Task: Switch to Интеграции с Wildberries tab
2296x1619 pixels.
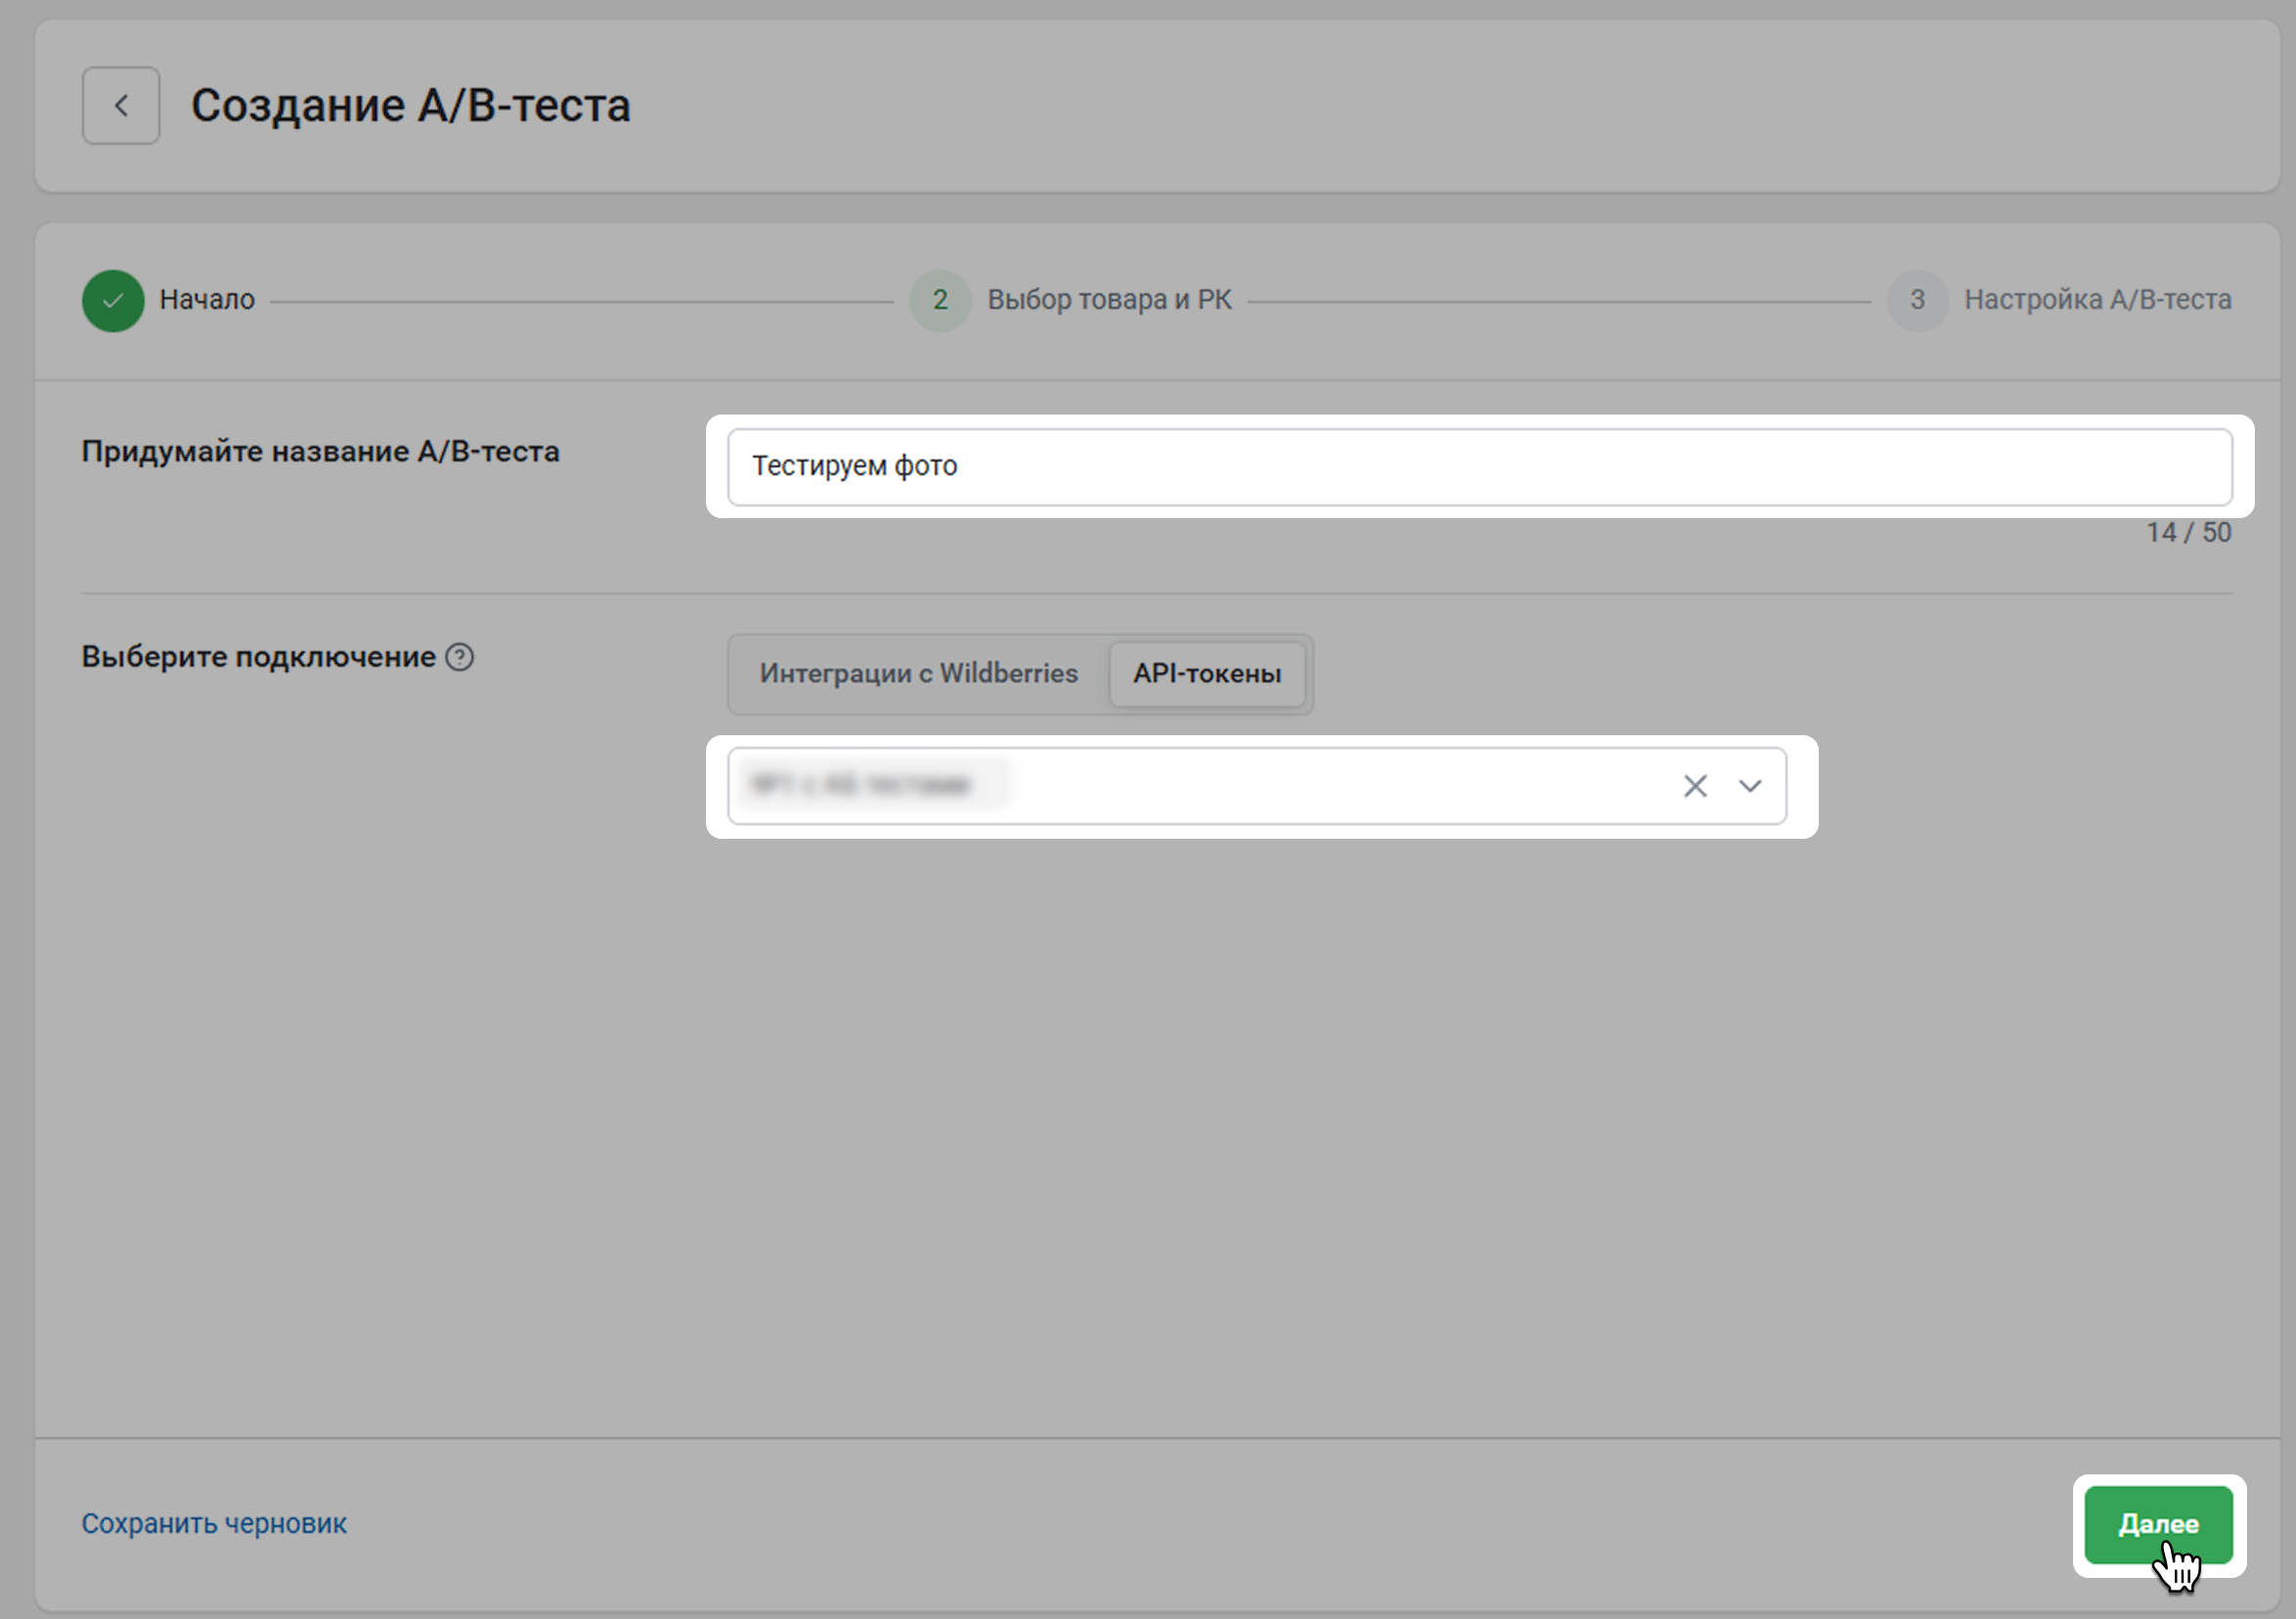Action: tap(918, 673)
